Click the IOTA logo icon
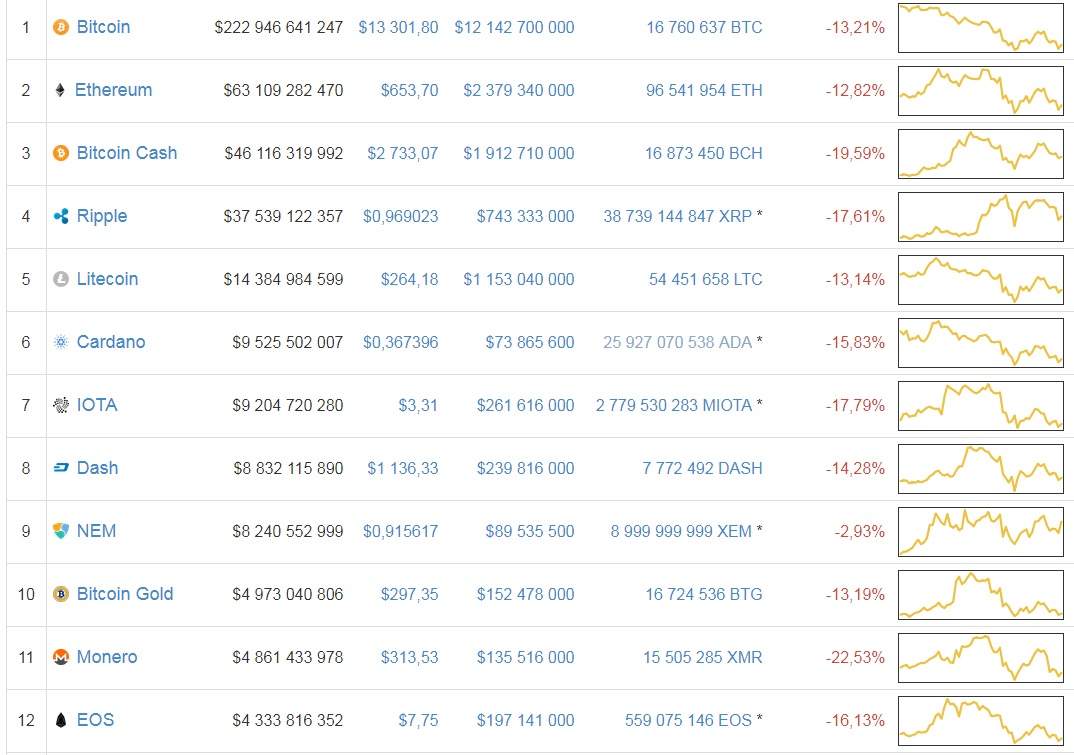 pyautogui.click(x=61, y=405)
